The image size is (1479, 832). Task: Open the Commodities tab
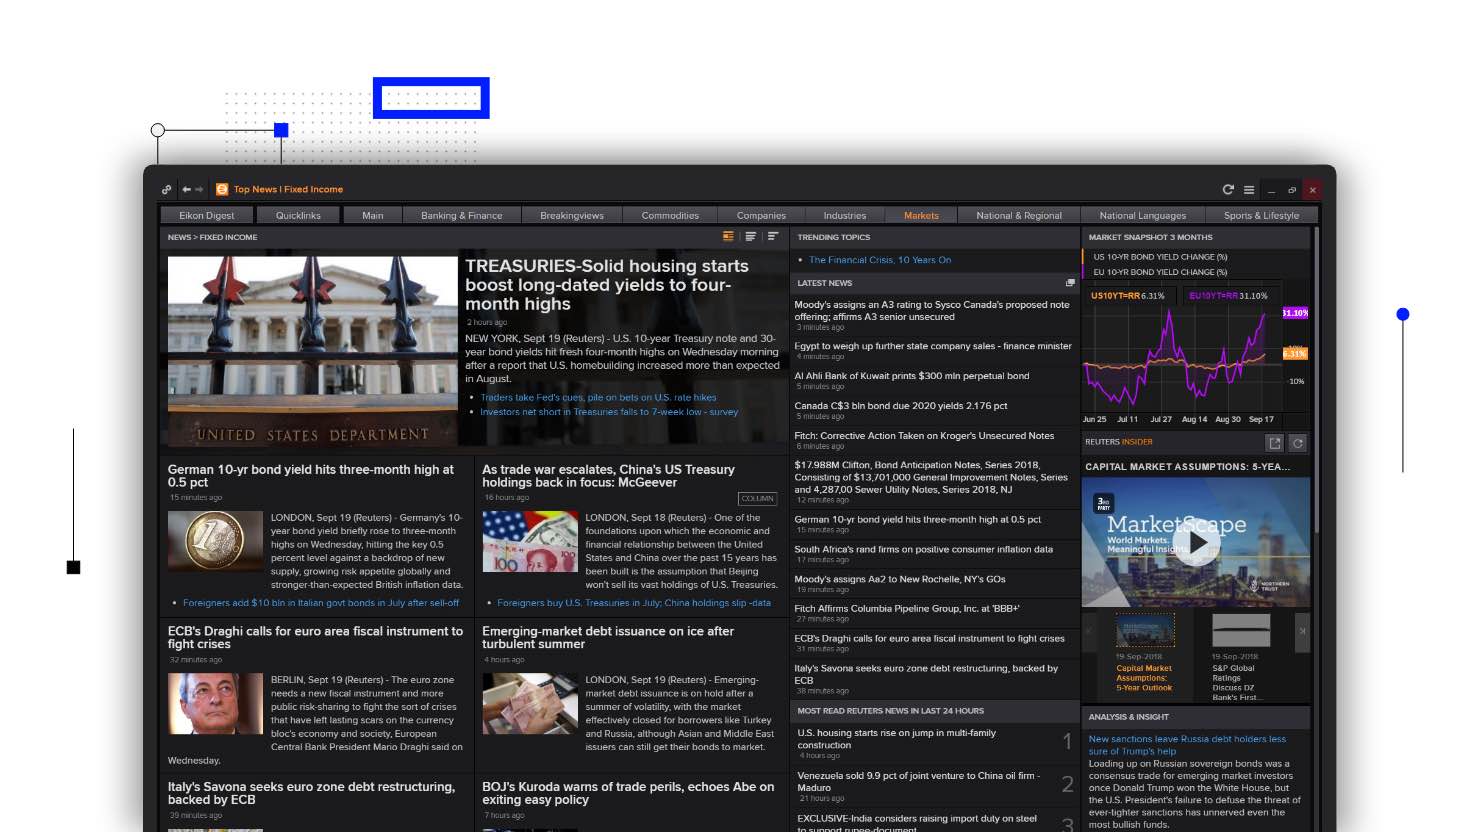click(670, 215)
